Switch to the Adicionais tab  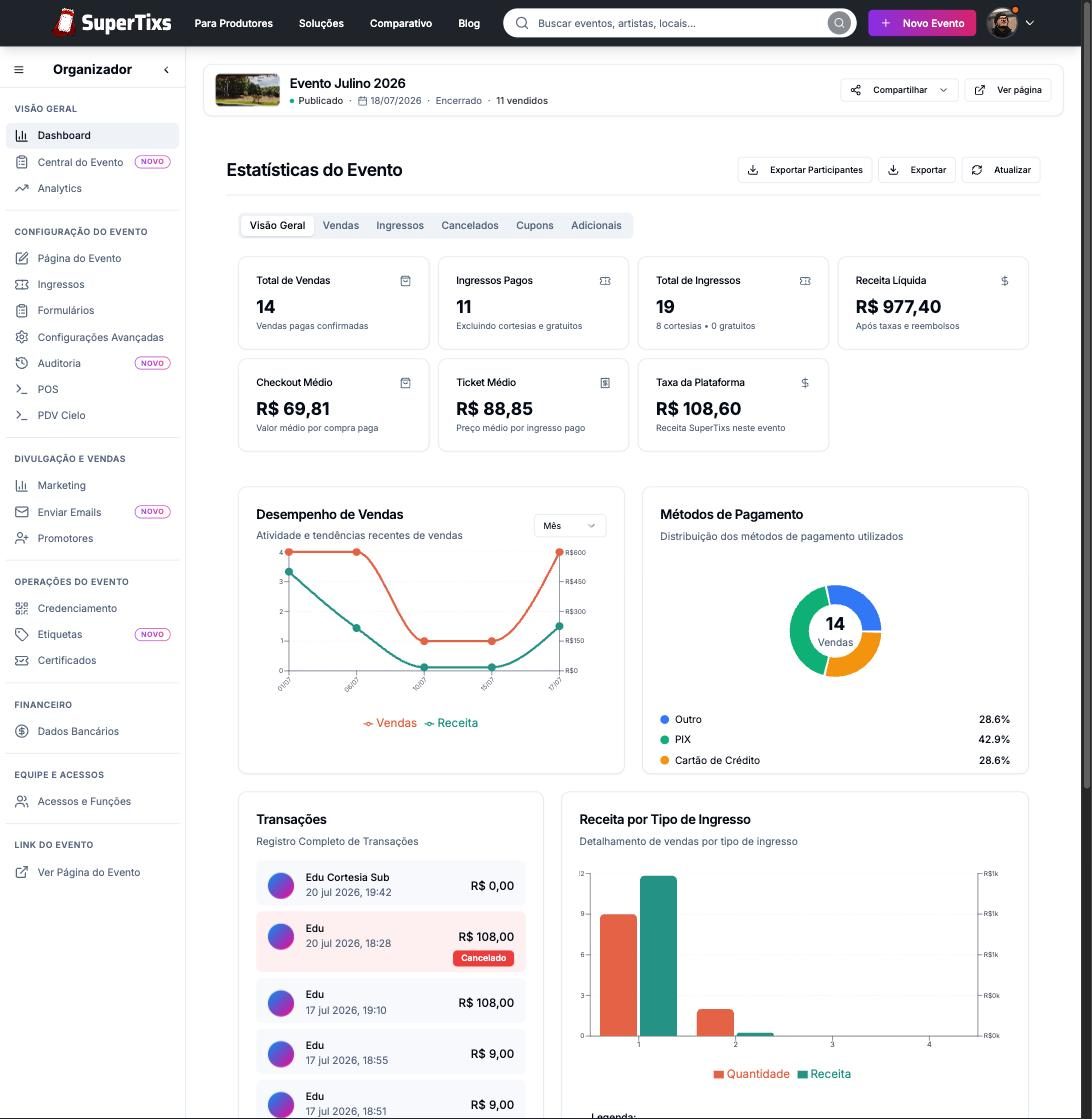[x=596, y=226]
